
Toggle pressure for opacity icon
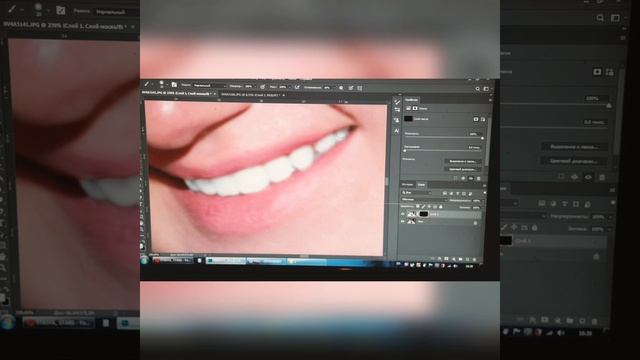point(263,87)
